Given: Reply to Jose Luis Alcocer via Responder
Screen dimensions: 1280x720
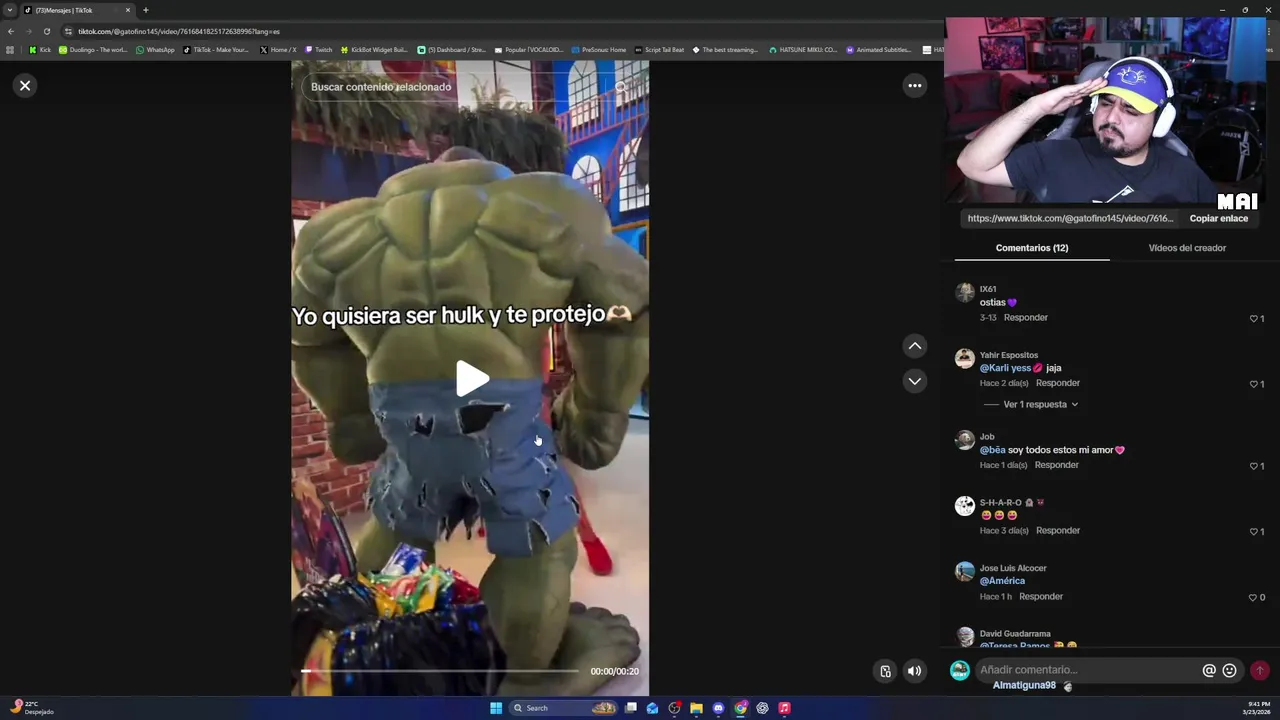Looking at the screenshot, I should 1041,597.
